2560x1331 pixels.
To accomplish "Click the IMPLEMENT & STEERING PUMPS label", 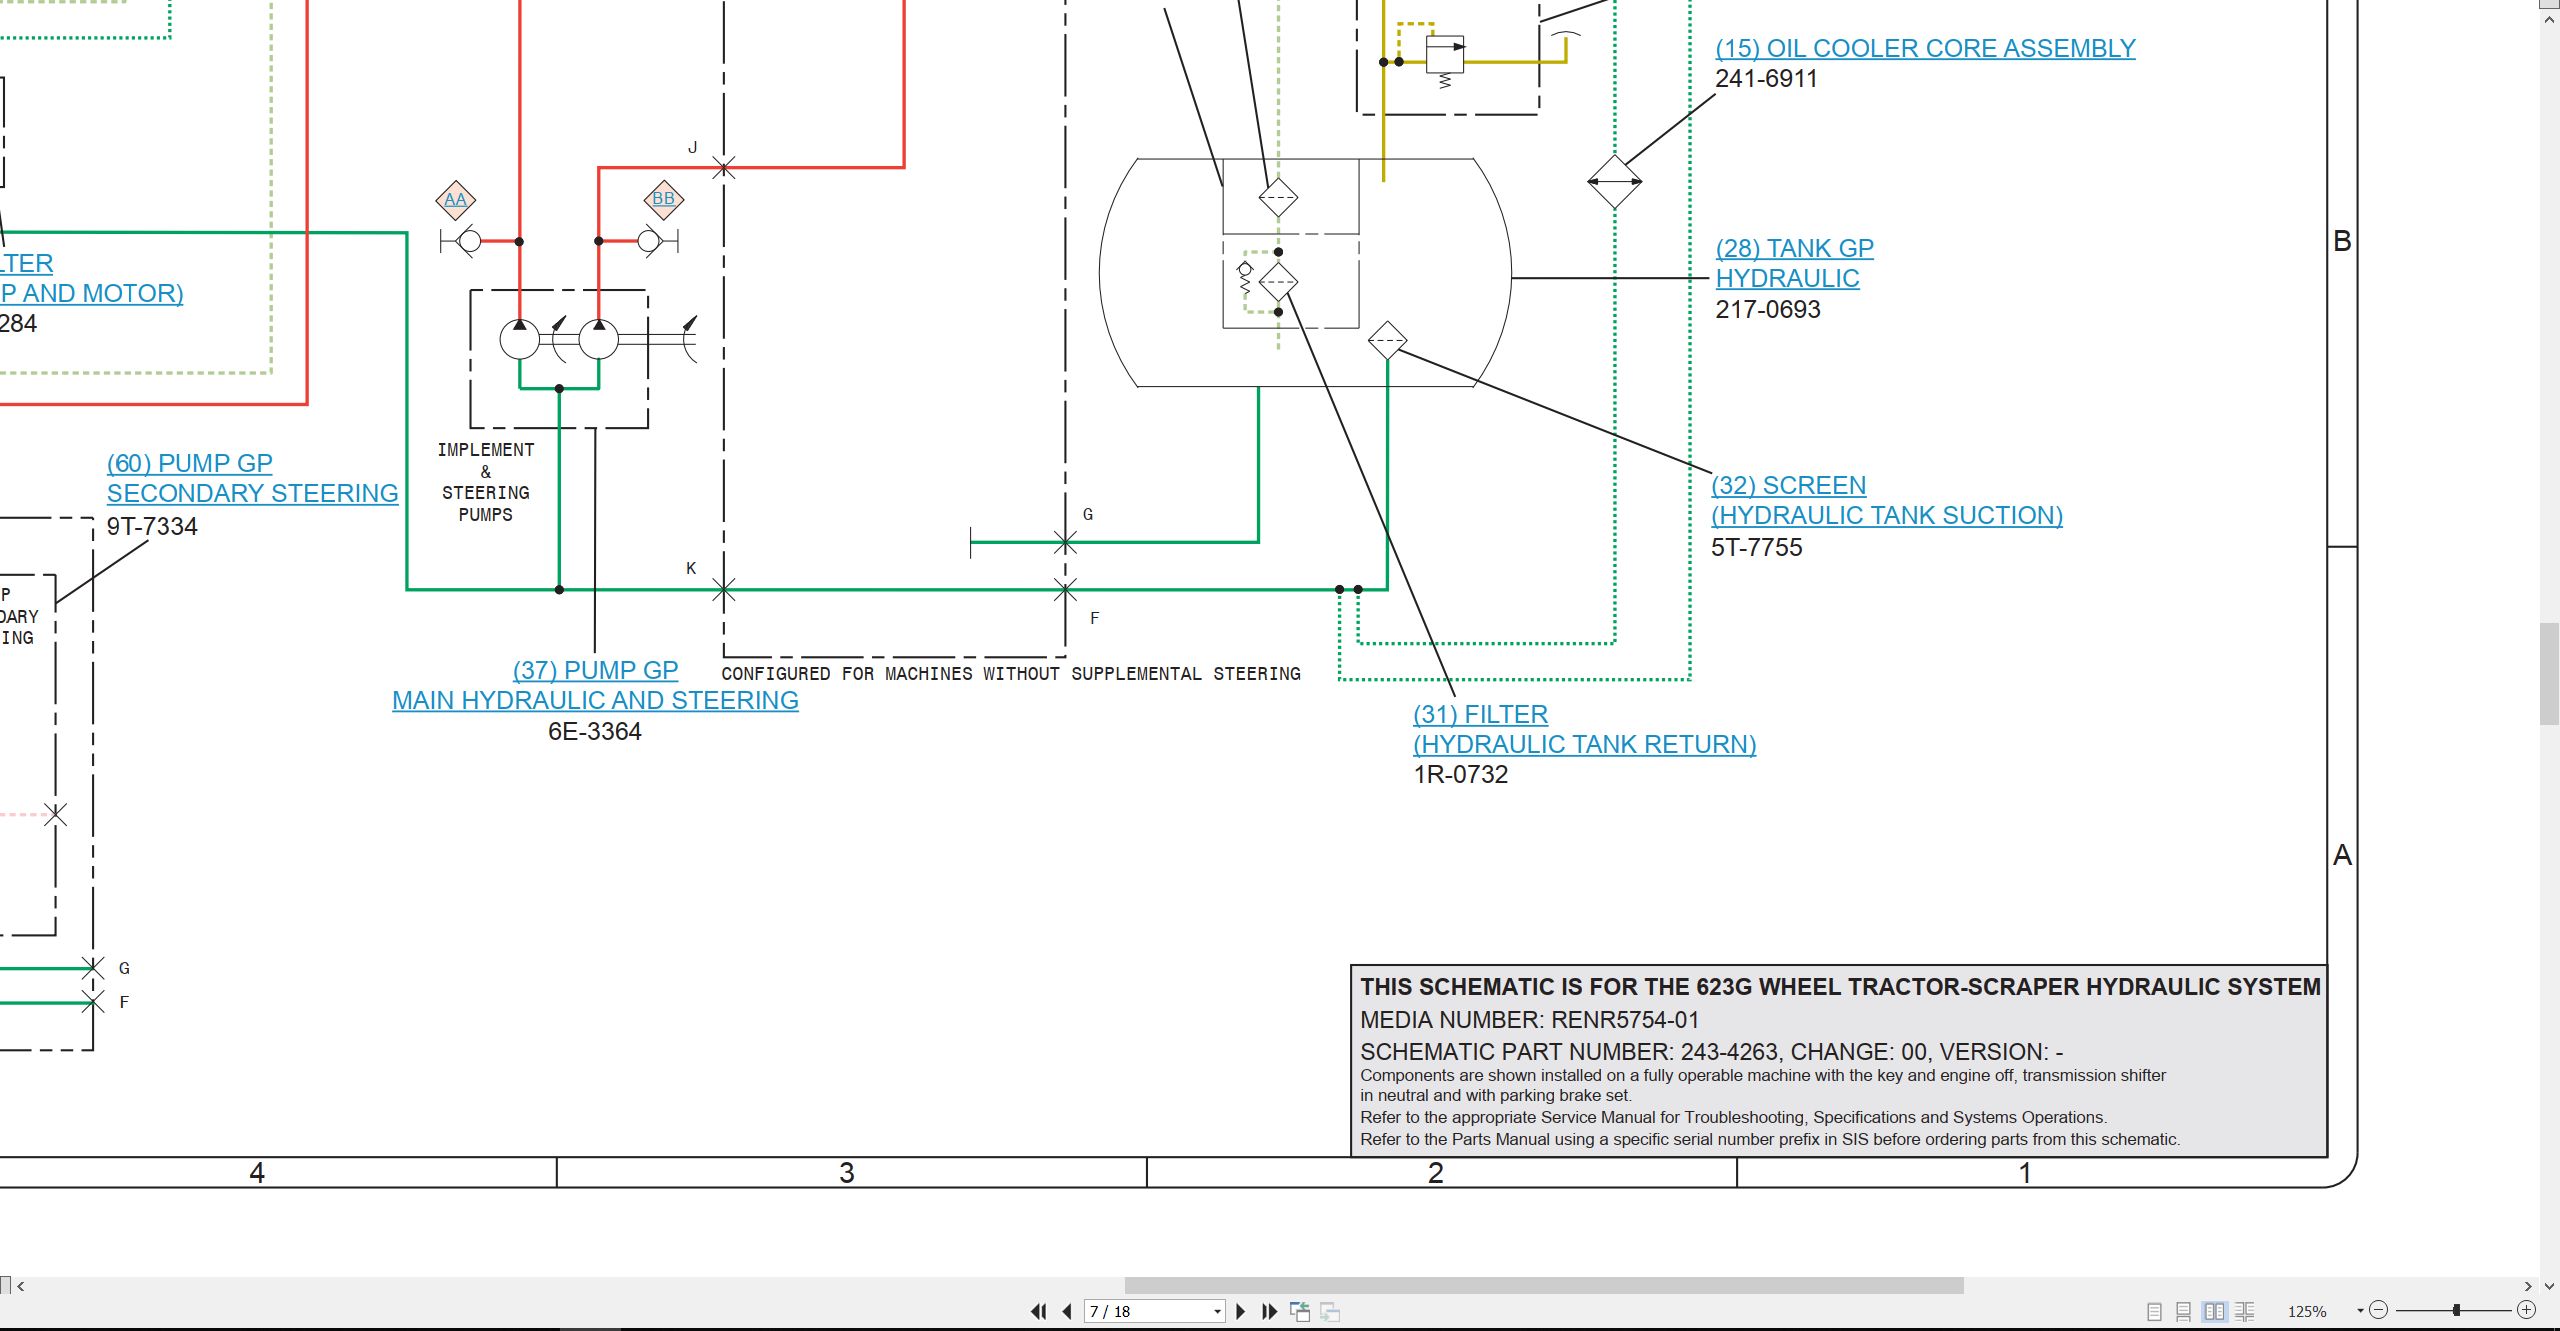I will click(x=486, y=482).
